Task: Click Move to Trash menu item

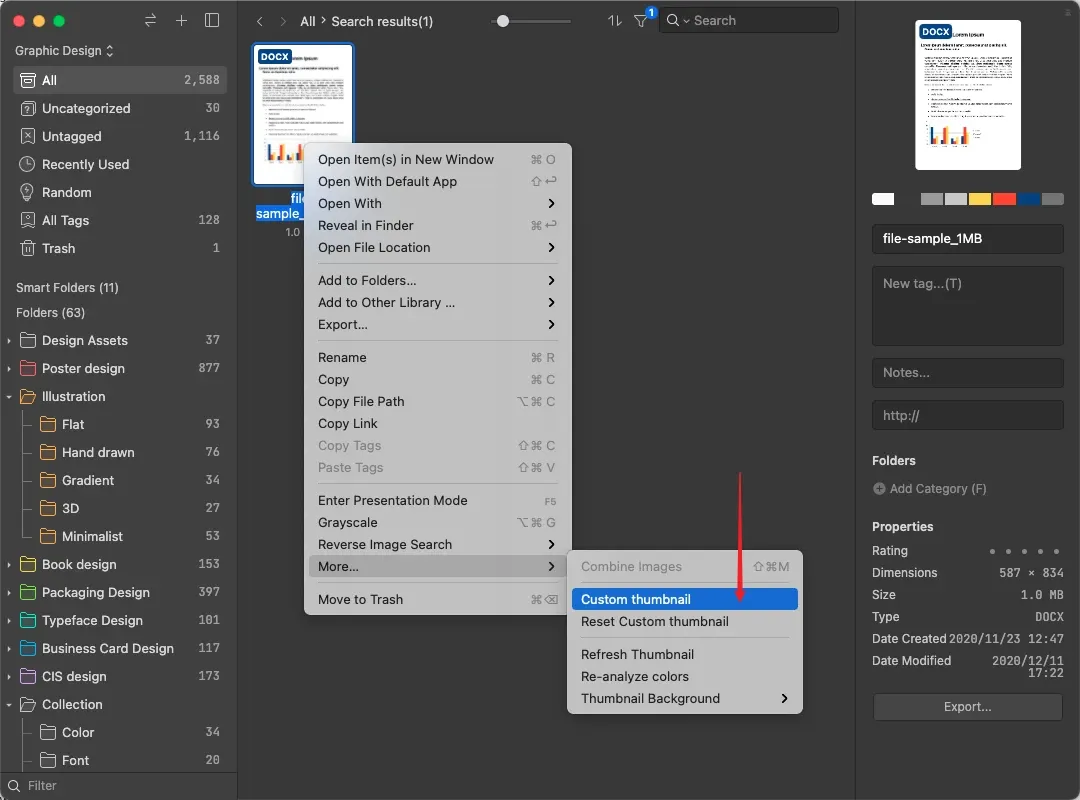Action: tap(360, 599)
